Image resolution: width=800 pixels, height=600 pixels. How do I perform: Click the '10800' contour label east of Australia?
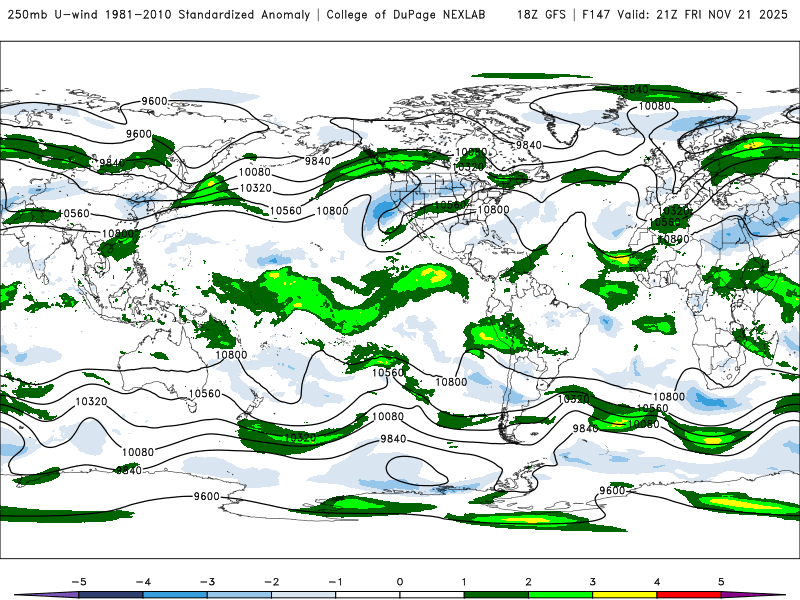click(x=231, y=355)
